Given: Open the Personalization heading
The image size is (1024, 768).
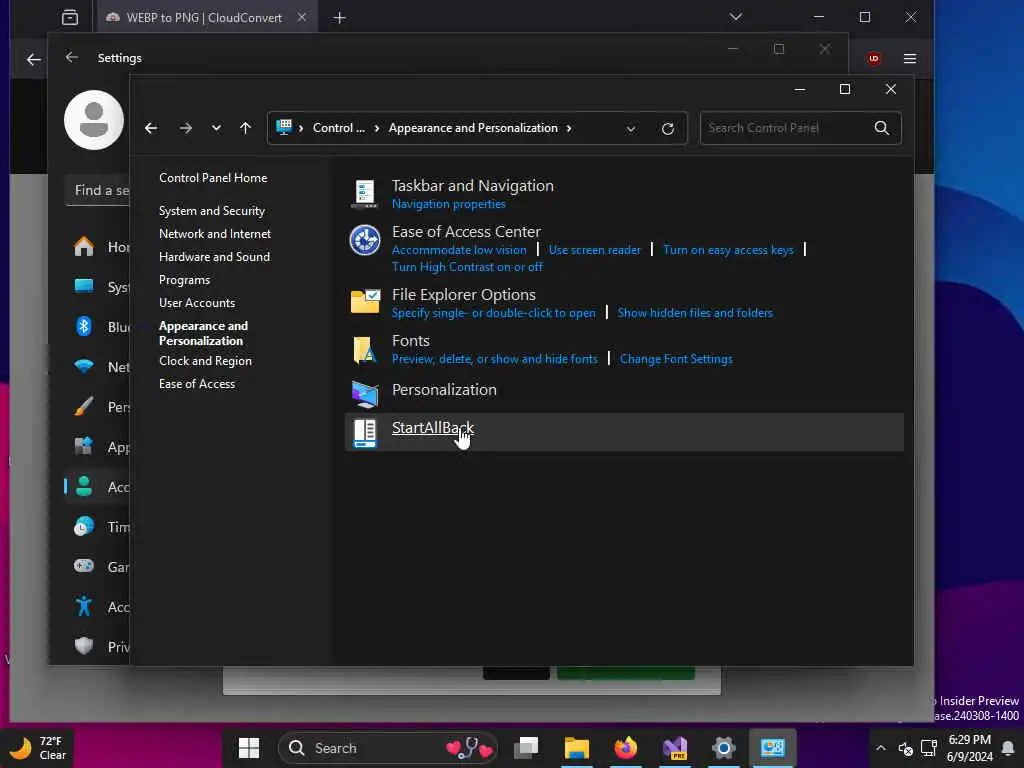Looking at the screenshot, I should pos(443,389).
